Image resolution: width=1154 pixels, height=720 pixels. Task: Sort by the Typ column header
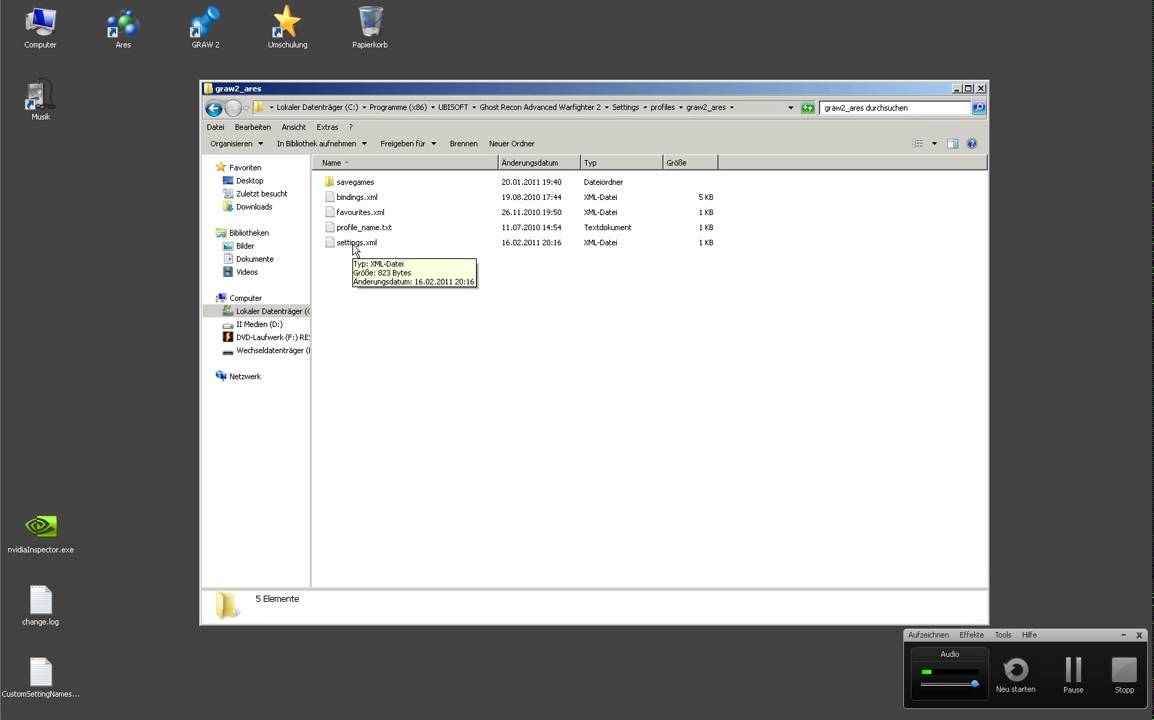tap(622, 163)
